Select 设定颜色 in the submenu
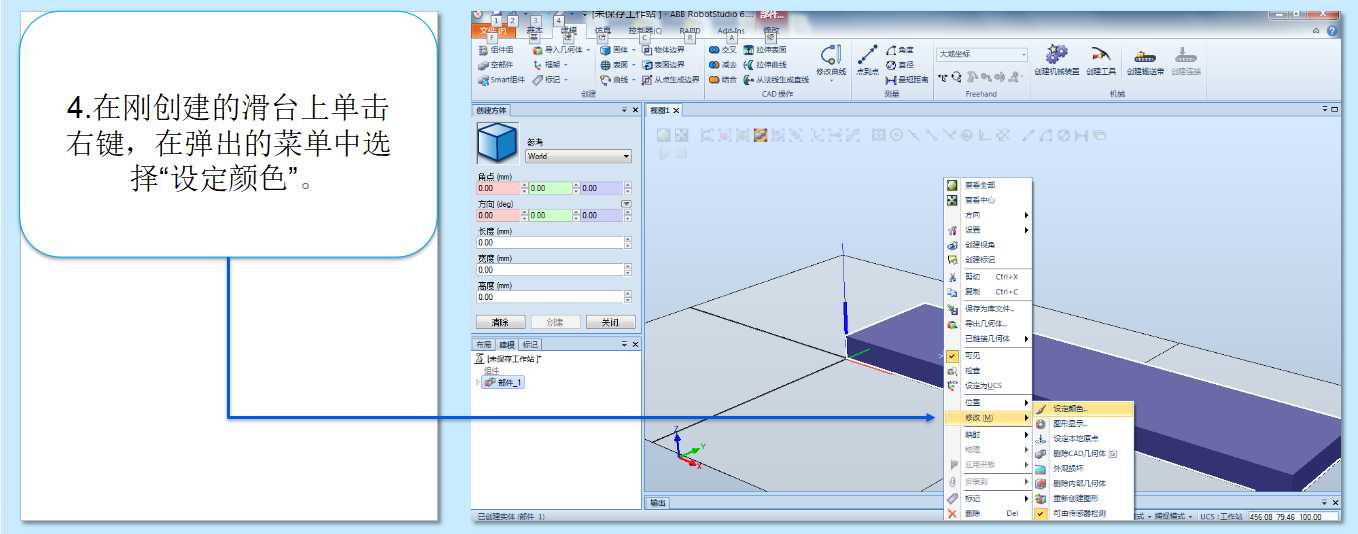The height and width of the screenshot is (534, 1358). 1084,408
